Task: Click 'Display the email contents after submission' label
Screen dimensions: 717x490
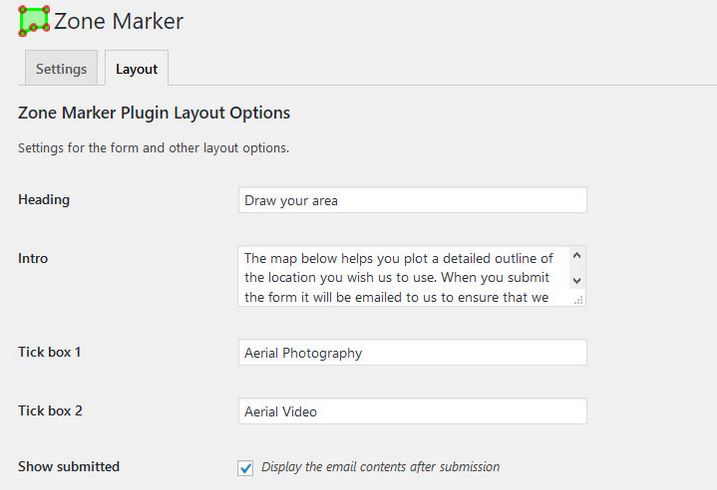Action: pyautogui.click(x=380, y=467)
